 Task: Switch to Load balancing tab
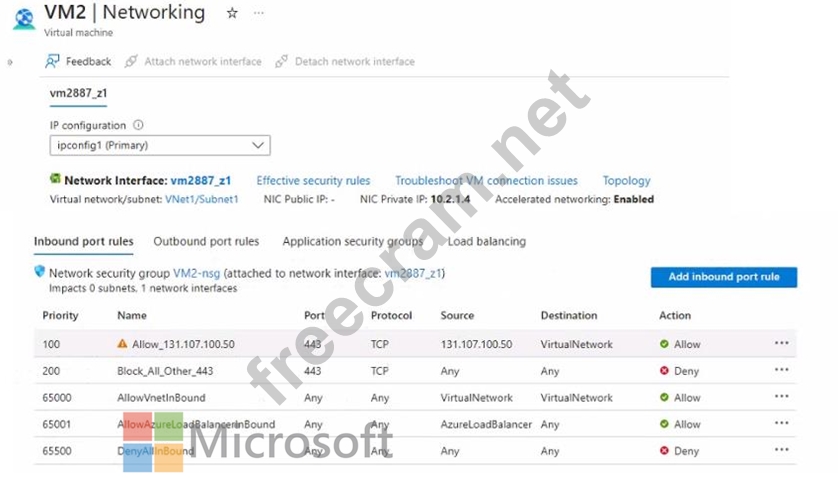[487, 242]
